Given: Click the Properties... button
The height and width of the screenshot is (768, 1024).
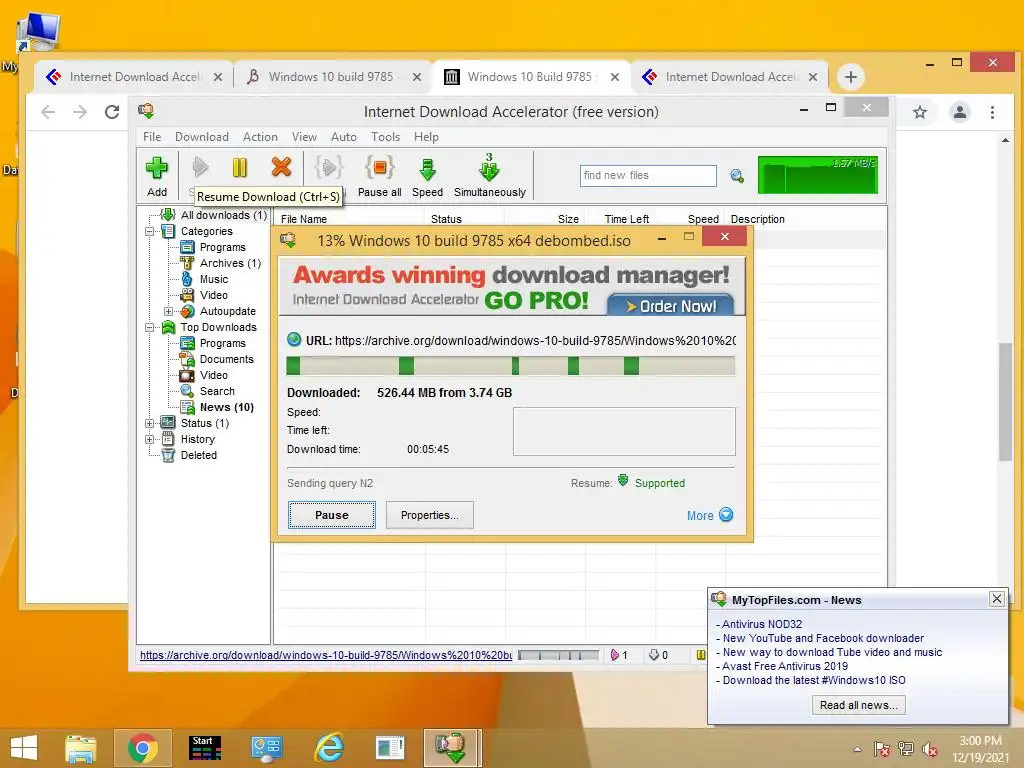Looking at the screenshot, I should point(429,515).
